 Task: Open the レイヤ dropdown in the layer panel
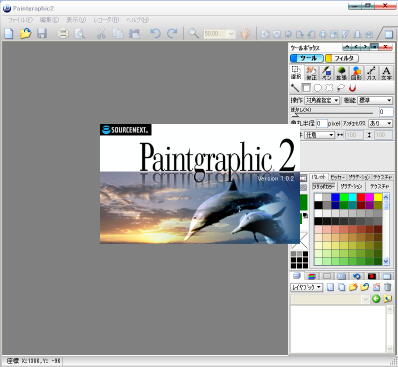coord(306,287)
